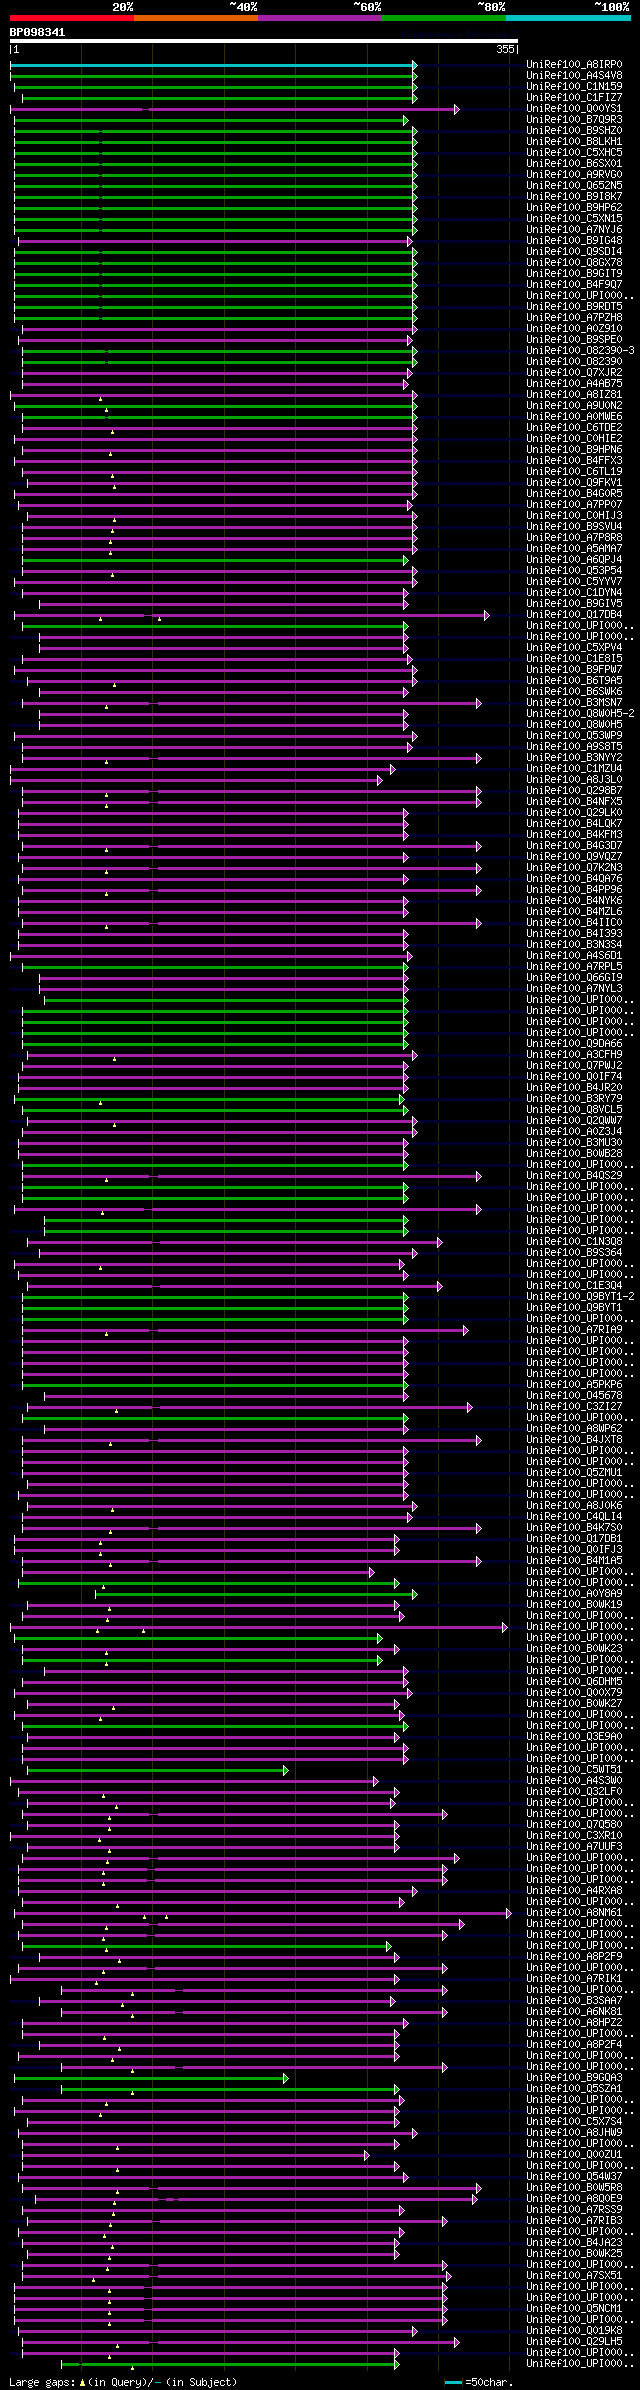Select label UniRef100_B3MSN7
The height and width of the screenshot is (2390, 640).
pos(574,703)
